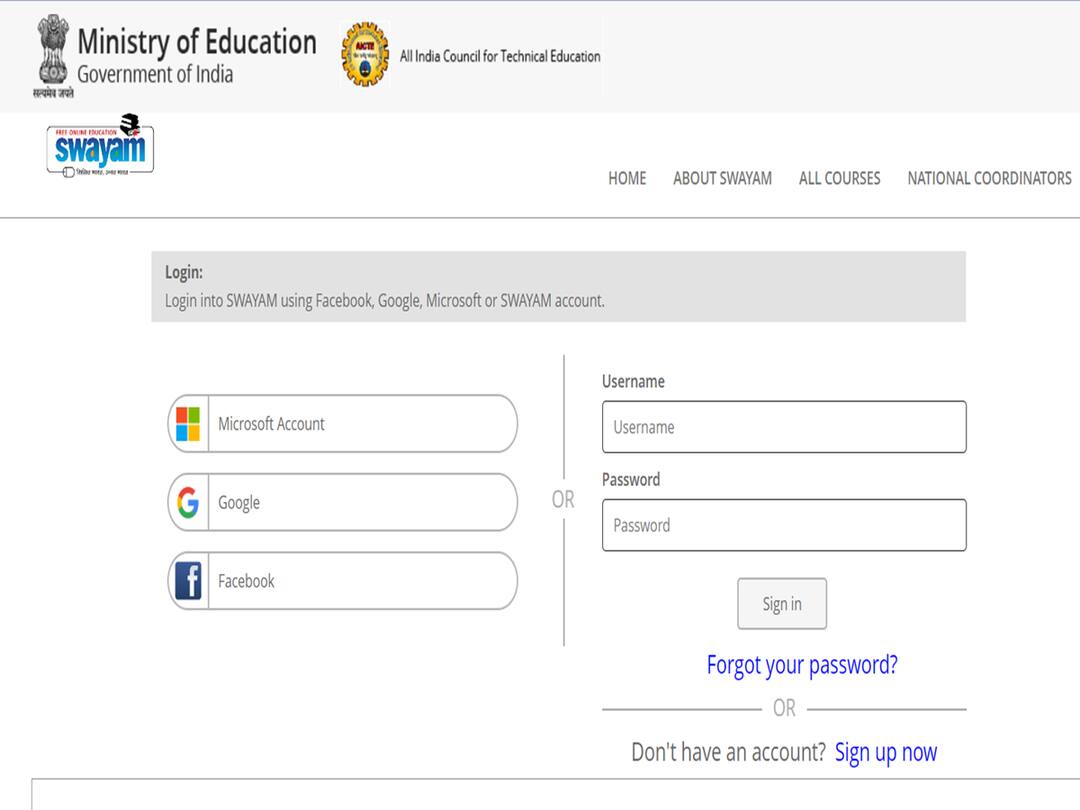
Task: Select NATIONAL COORDINATORS menu item
Action: (989, 178)
